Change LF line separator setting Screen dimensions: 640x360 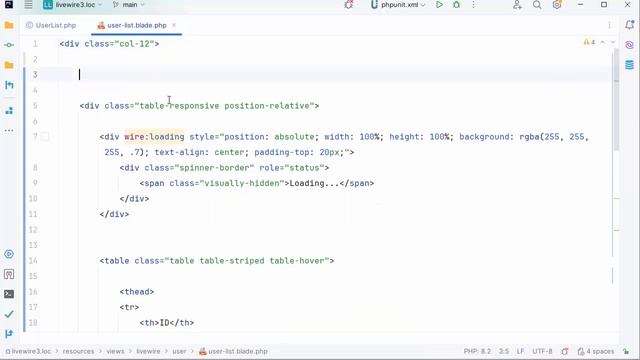(x=520, y=351)
